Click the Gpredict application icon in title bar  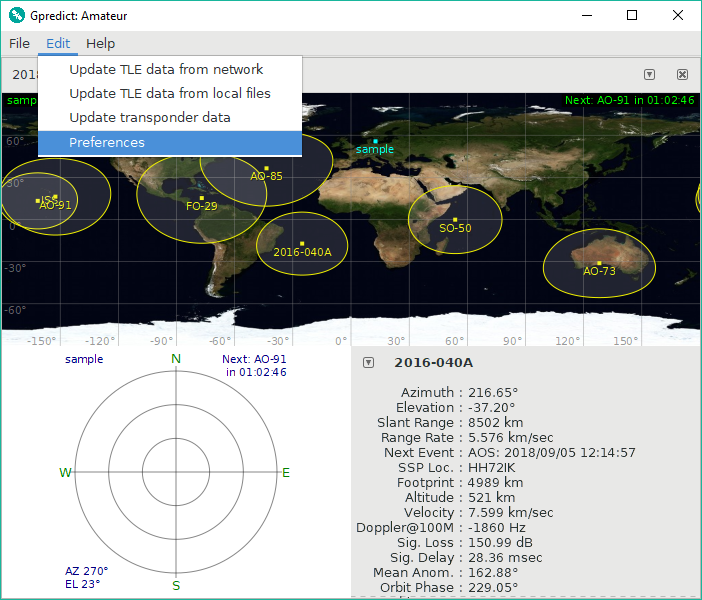click(x=17, y=16)
